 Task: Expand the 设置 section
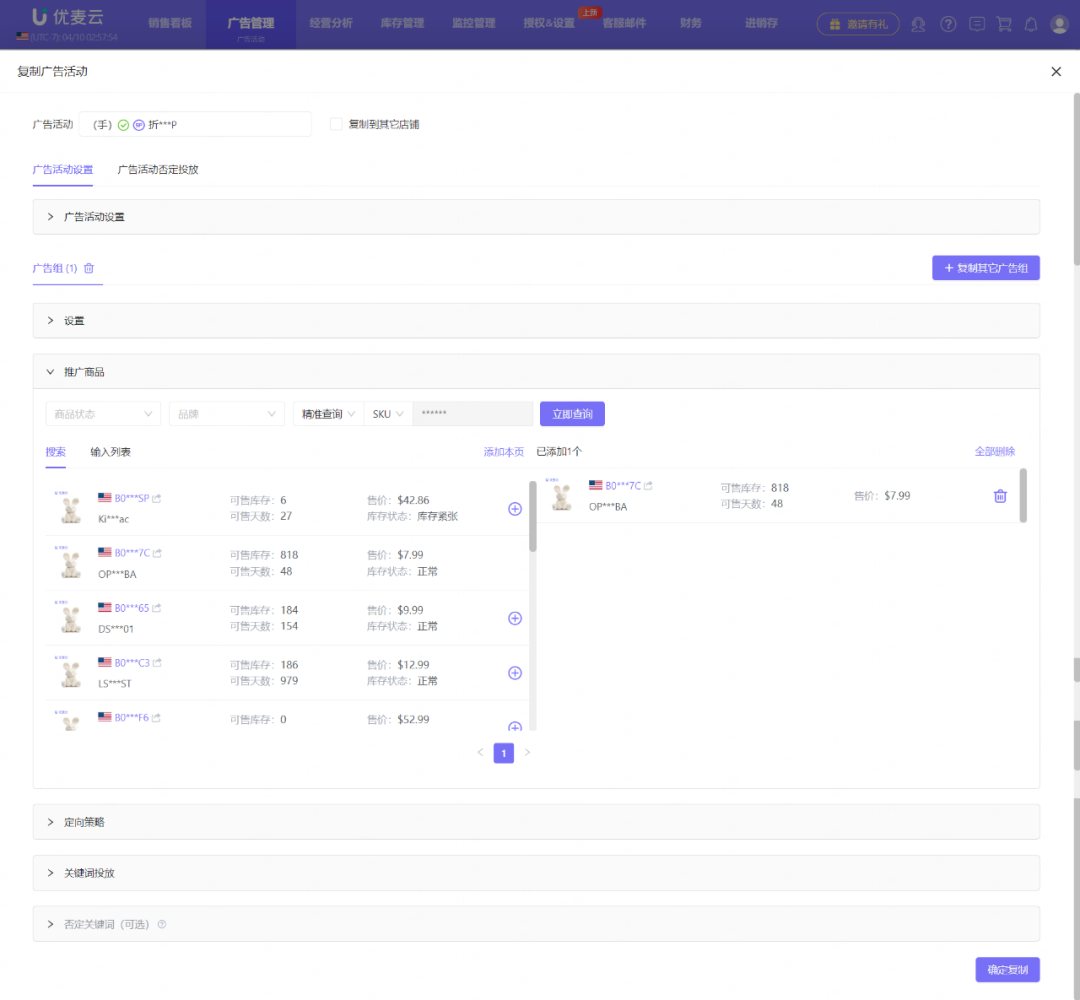coord(536,321)
